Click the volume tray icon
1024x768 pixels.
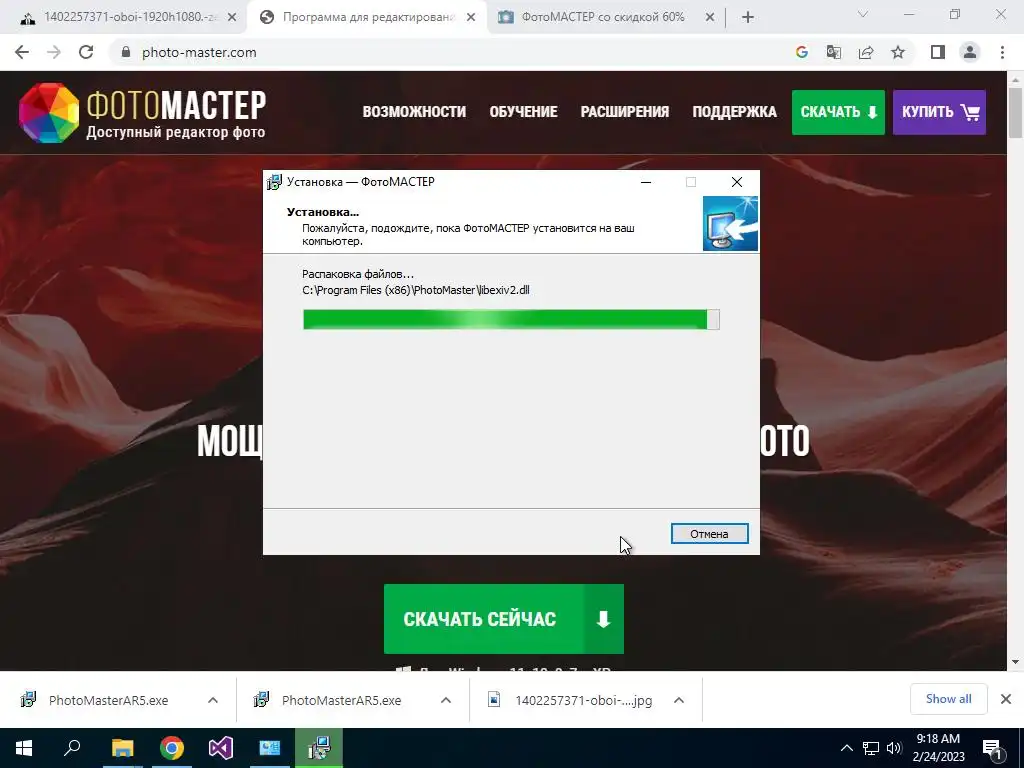pyautogui.click(x=894, y=748)
